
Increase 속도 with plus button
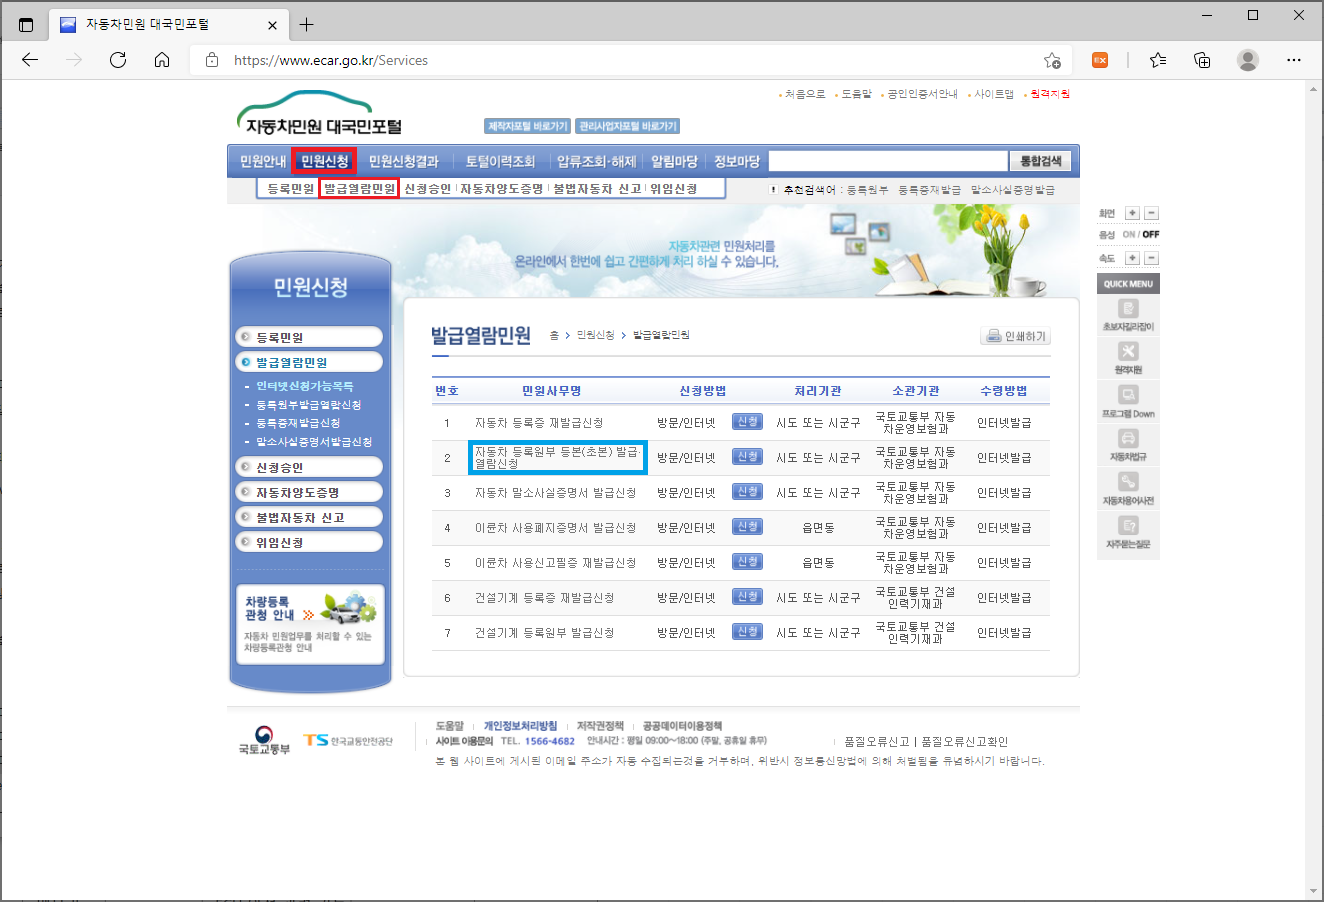pyautogui.click(x=1132, y=258)
